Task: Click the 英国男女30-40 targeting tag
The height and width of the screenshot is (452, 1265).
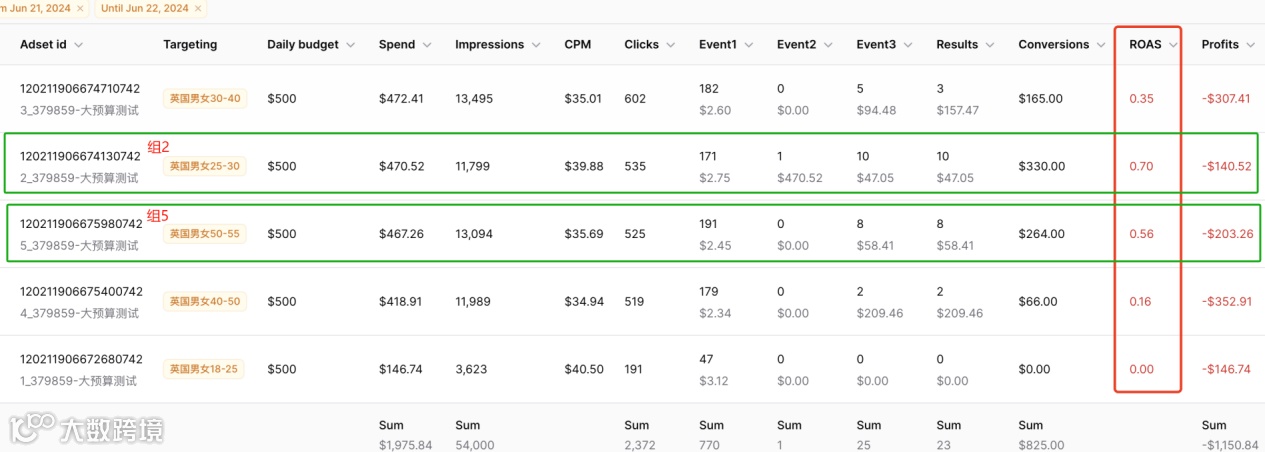Action: tap(204, 99)
